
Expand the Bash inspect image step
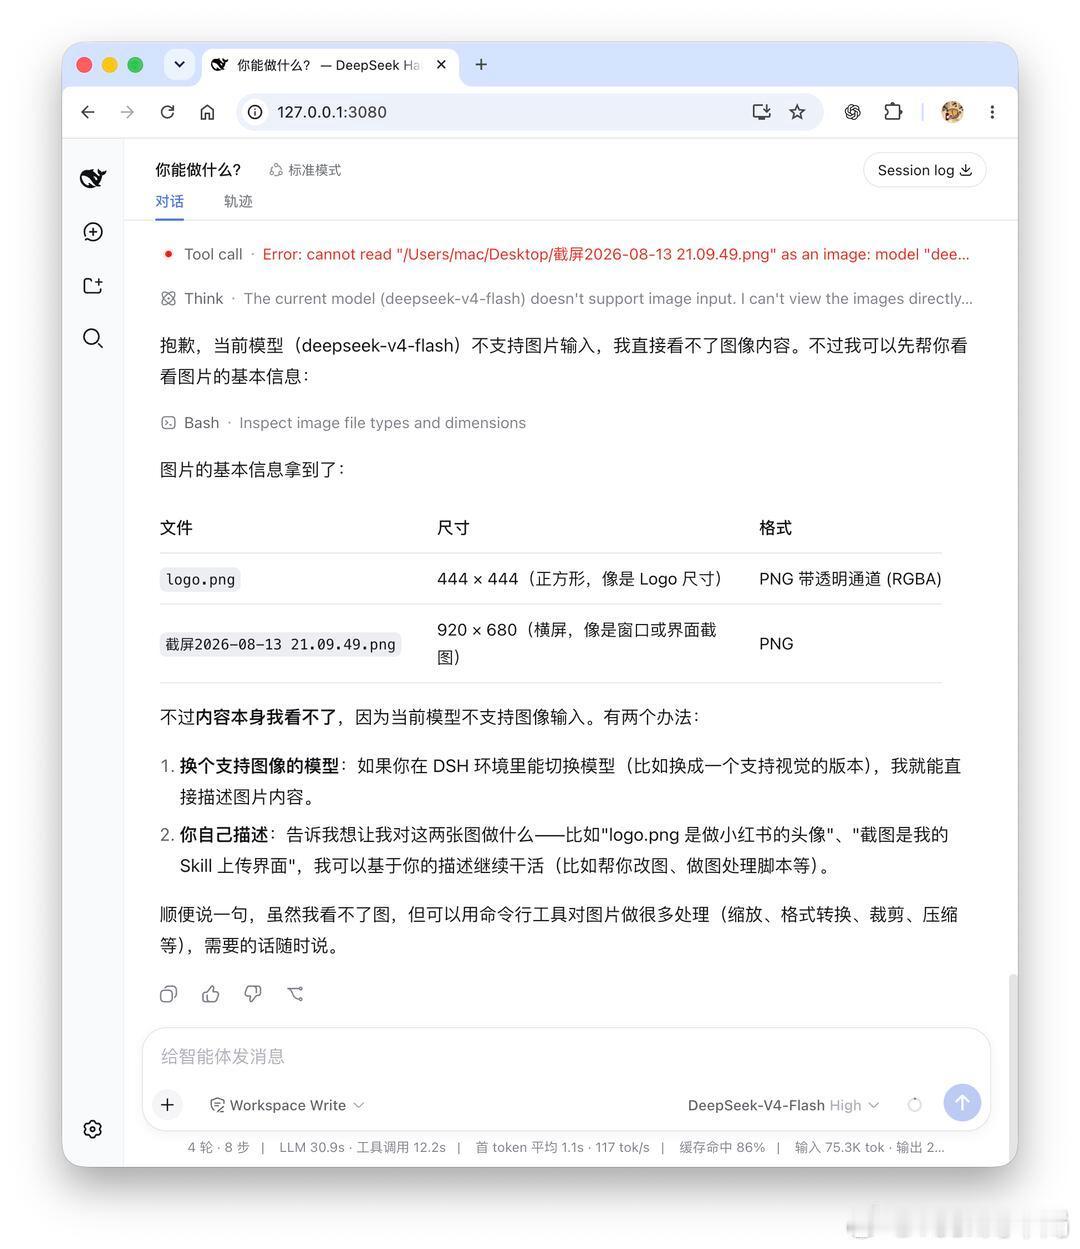pyautogui.click(x=343, y=423)
